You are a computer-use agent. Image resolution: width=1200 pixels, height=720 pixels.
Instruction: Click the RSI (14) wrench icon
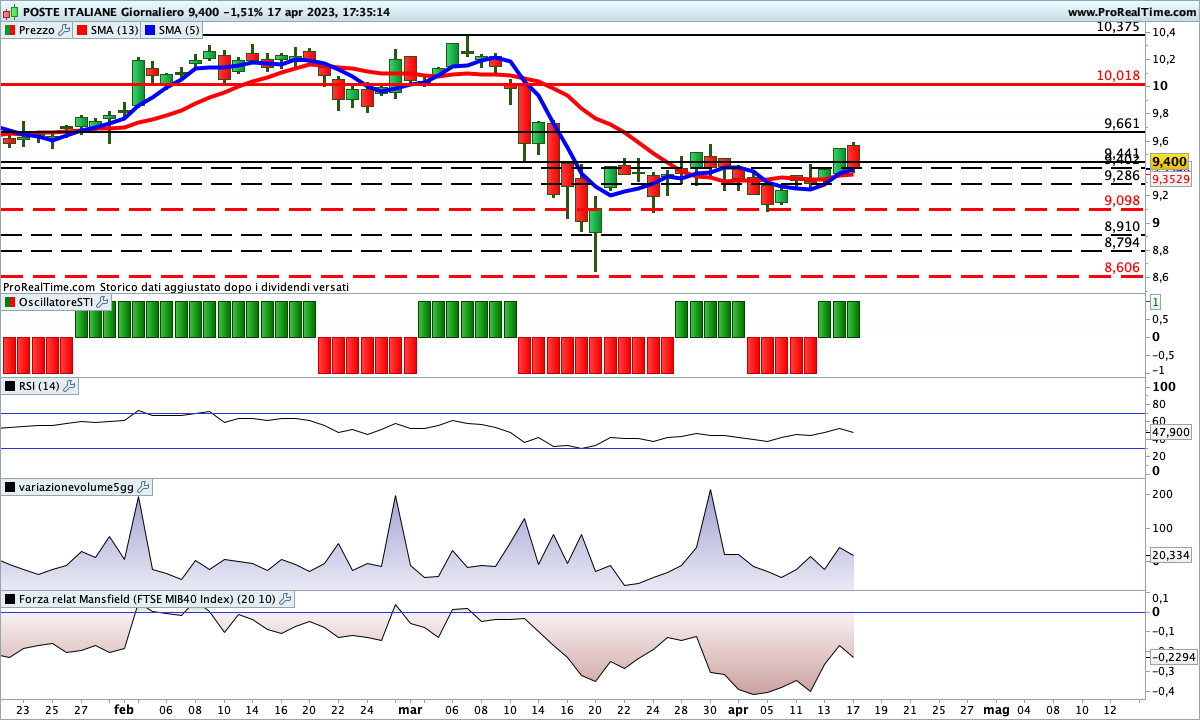click(x=70, y=386)
